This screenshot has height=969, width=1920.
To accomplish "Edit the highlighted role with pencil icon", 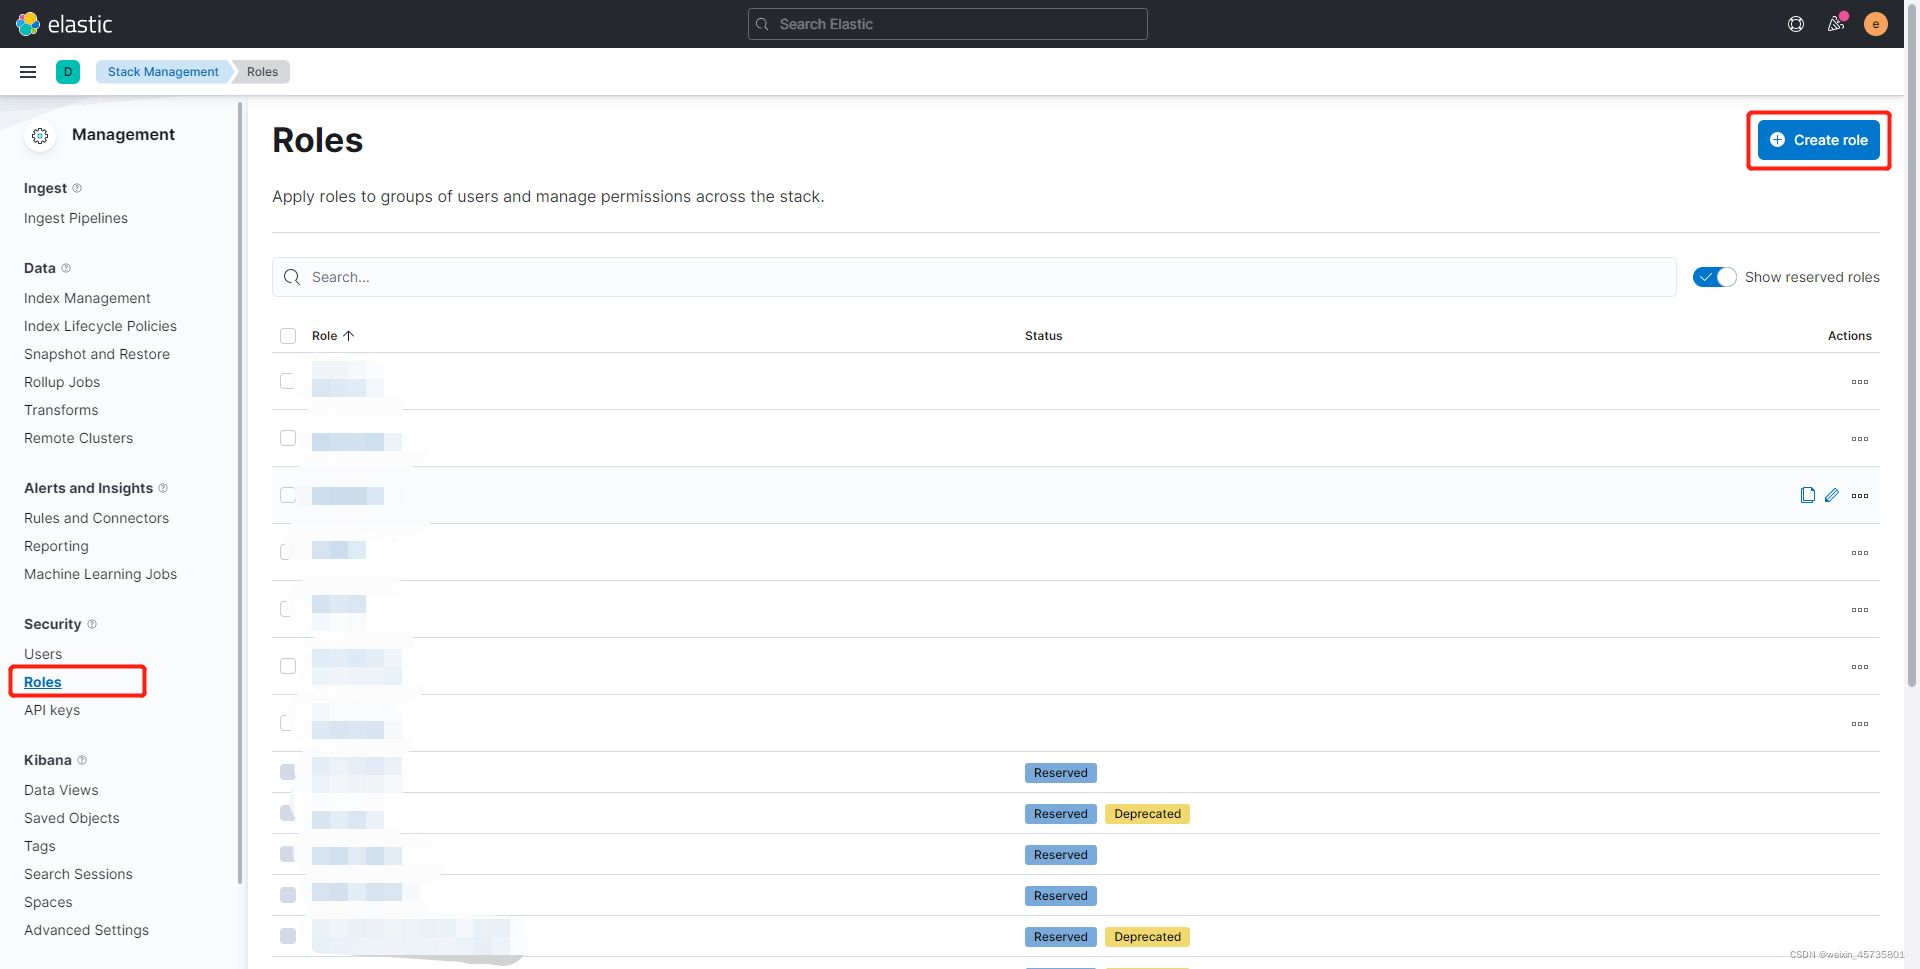I will tap(1832, 495).
